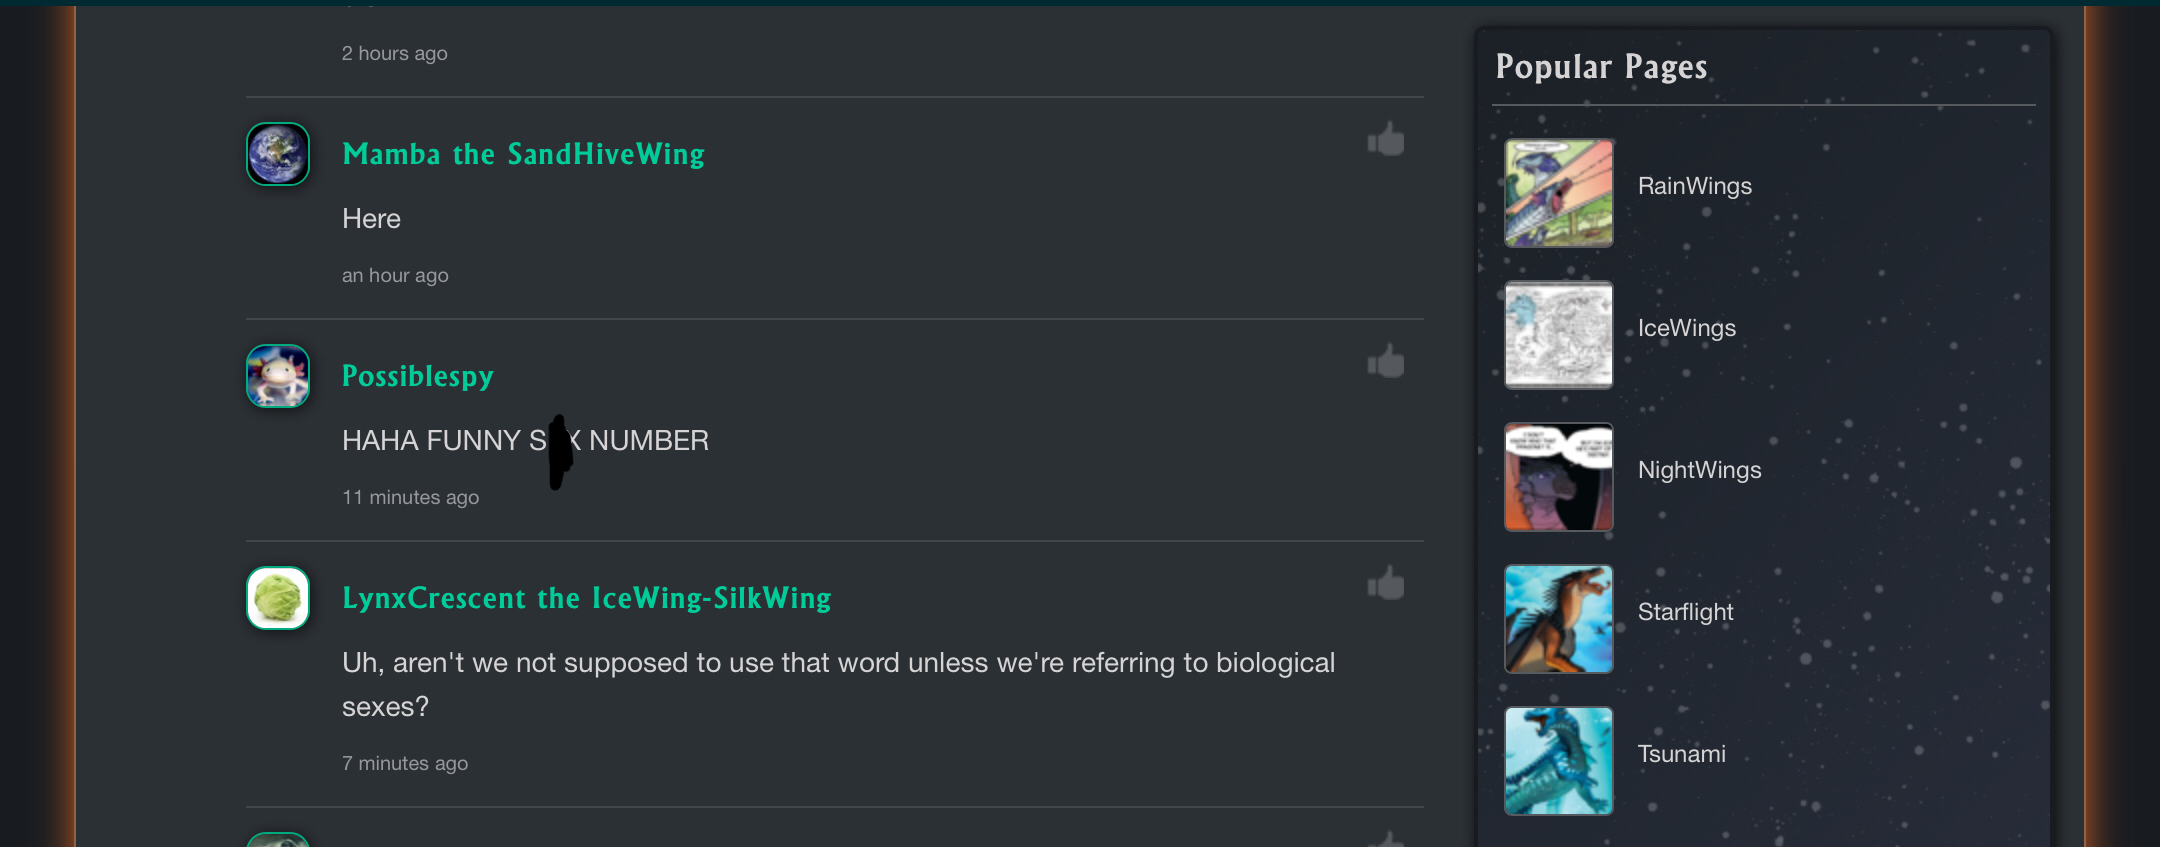Image resolution: width=2160 pixels, height=847 pixels.
Task: Go to the RainWings popular page
Action: coord(1694,186)
